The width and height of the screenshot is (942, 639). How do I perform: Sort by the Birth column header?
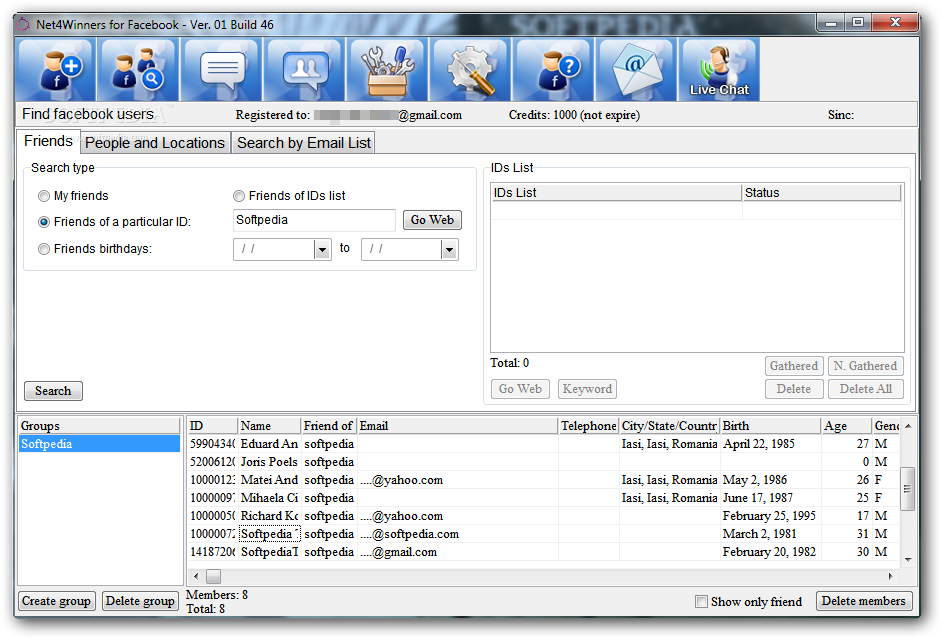tap(771, 426)
